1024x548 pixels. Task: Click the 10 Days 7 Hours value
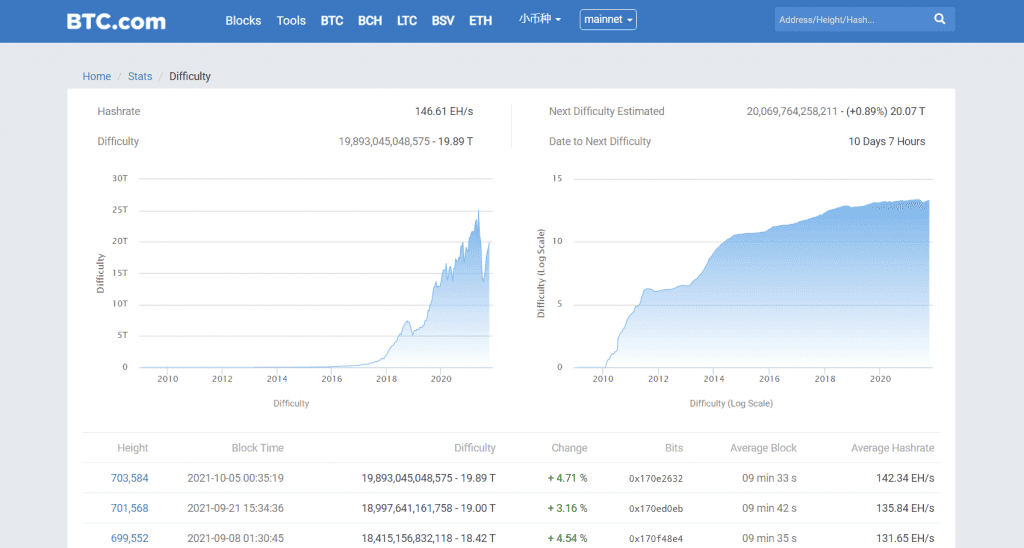(887, 142)
